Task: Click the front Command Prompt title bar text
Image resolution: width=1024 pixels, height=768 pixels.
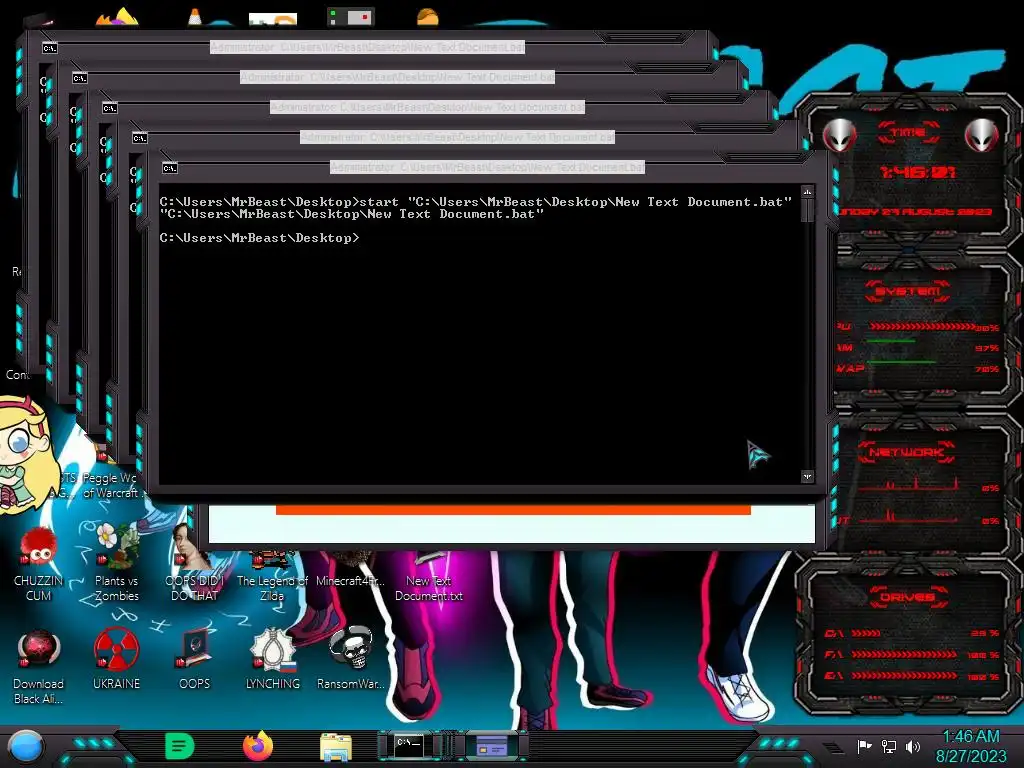Action: pos(487,167)
